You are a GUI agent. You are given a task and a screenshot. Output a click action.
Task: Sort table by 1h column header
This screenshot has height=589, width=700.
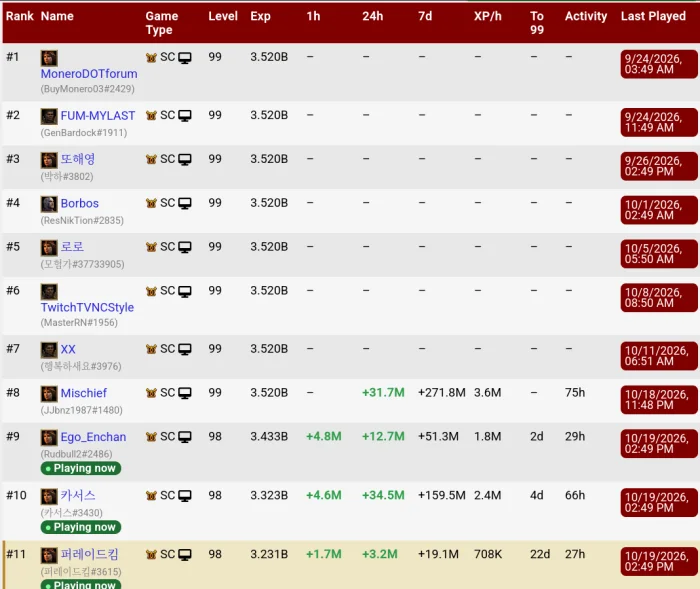tap(313, 17)
